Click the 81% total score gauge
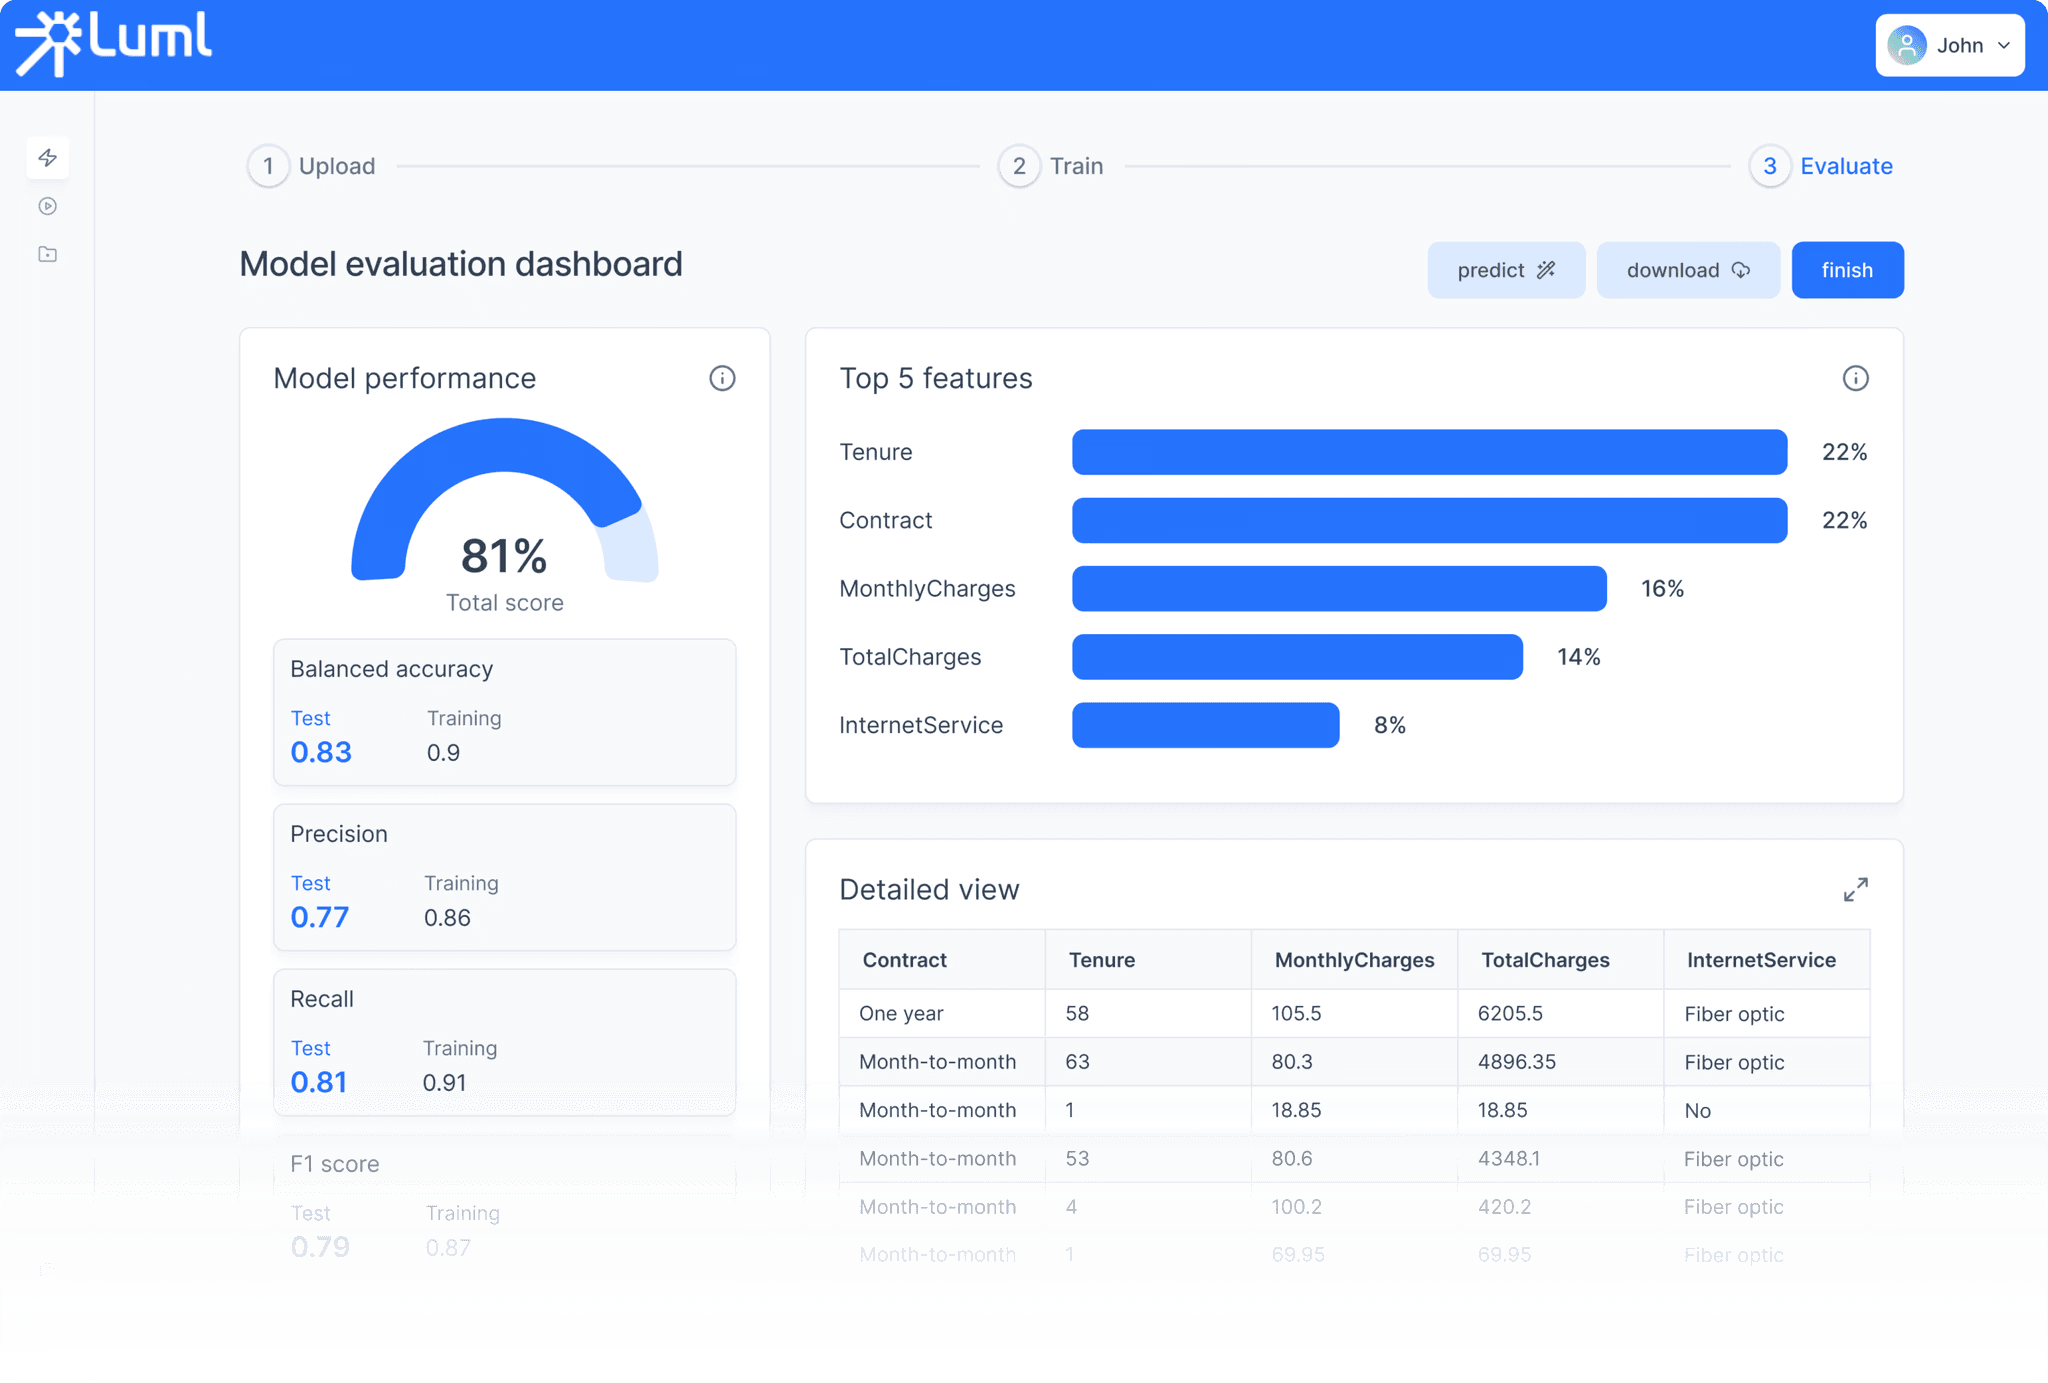Screen dimensions: 2048x1383 point(504,540)
